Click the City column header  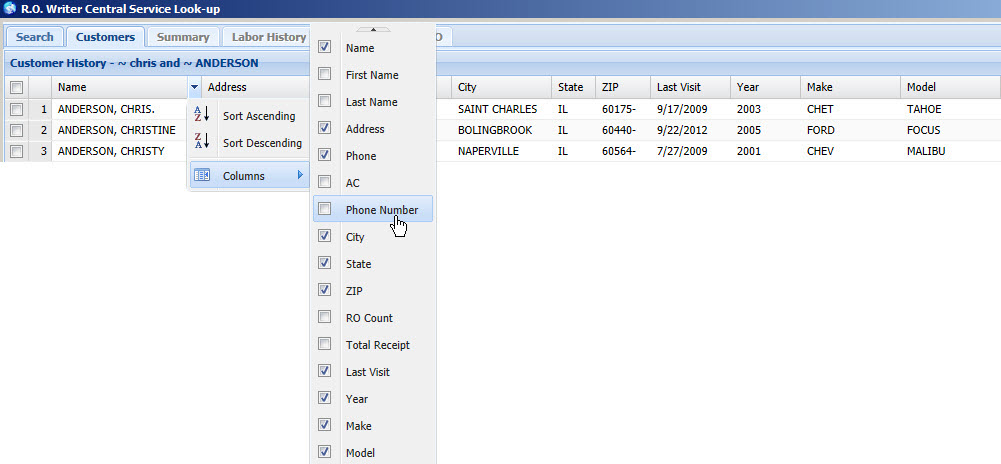pos(467,87)
